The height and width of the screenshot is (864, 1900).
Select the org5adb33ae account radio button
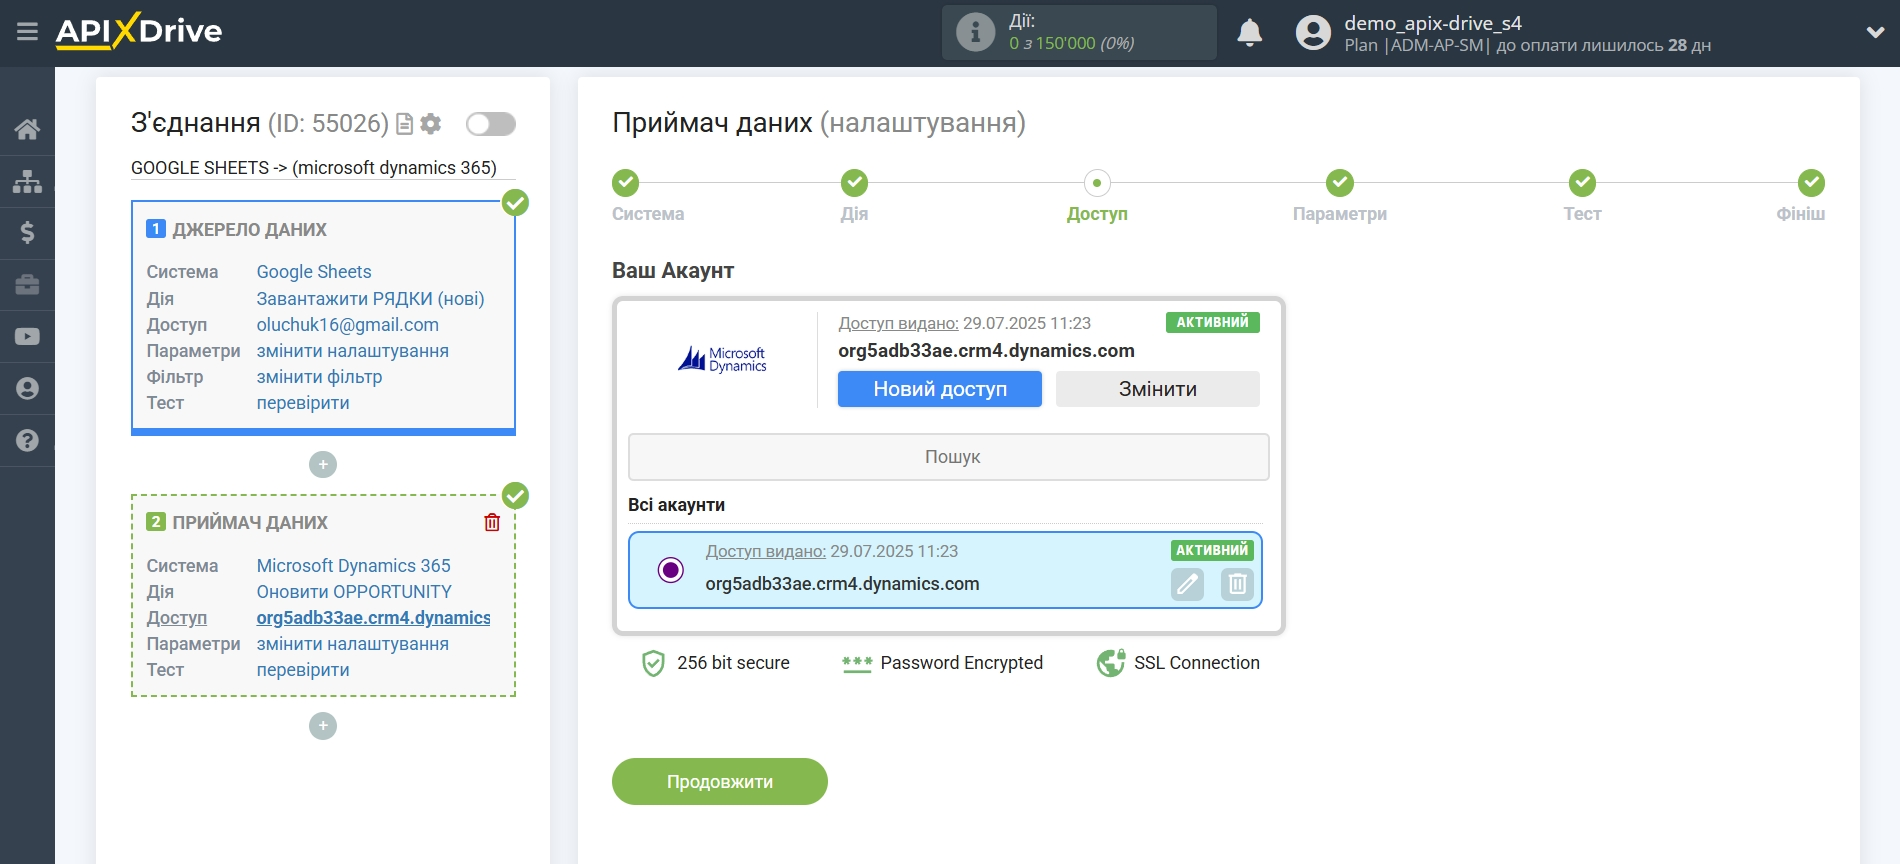point(671,570)
